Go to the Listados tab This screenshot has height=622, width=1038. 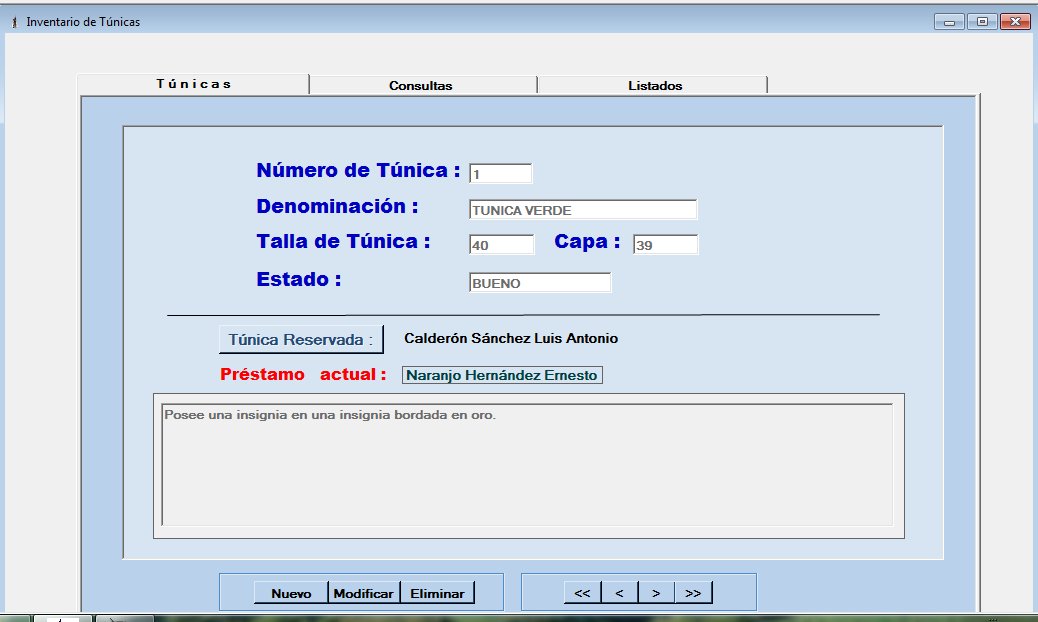point(655,86)
